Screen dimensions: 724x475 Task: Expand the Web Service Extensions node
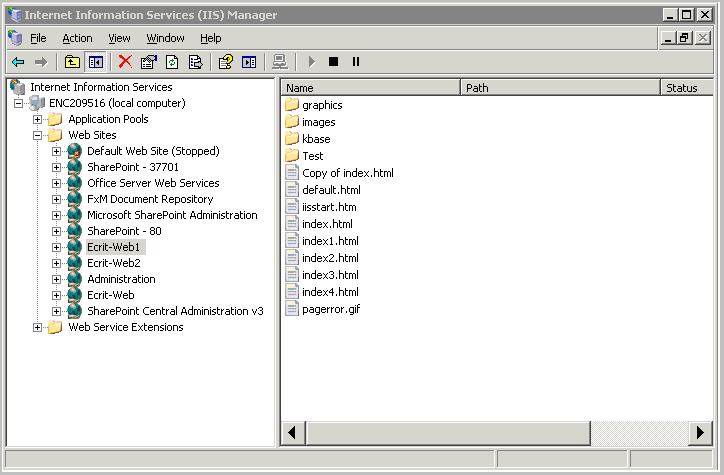click(38, 327)
